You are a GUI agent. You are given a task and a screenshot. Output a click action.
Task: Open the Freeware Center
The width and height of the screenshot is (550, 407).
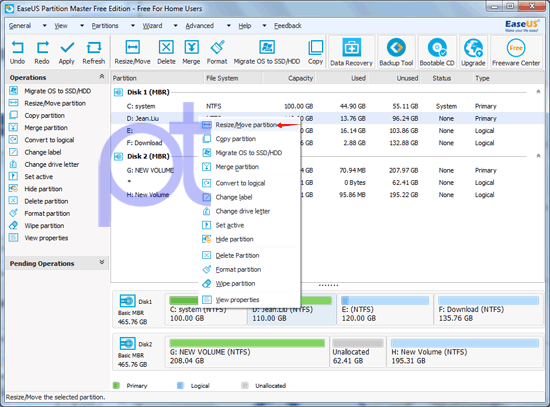click(x=516, y=52)
